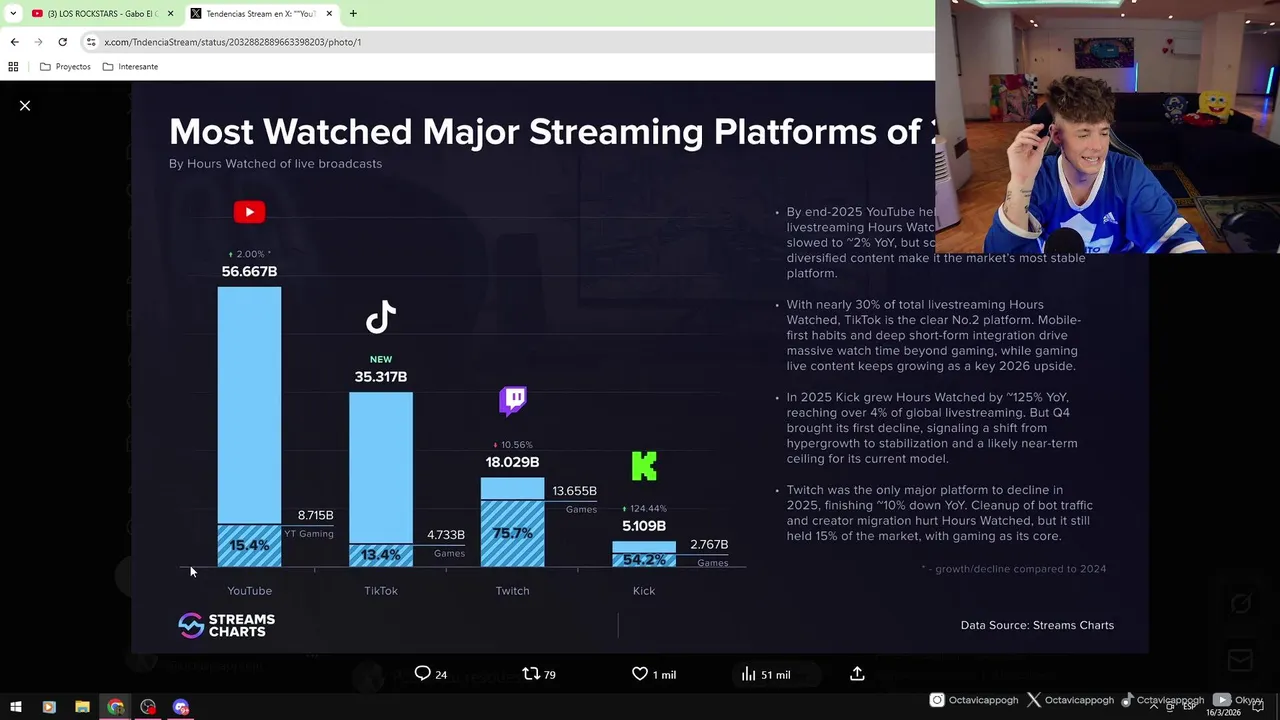Open File Explorer from the taskbar
Screen dimensions: 1280x720
point(82,707)
